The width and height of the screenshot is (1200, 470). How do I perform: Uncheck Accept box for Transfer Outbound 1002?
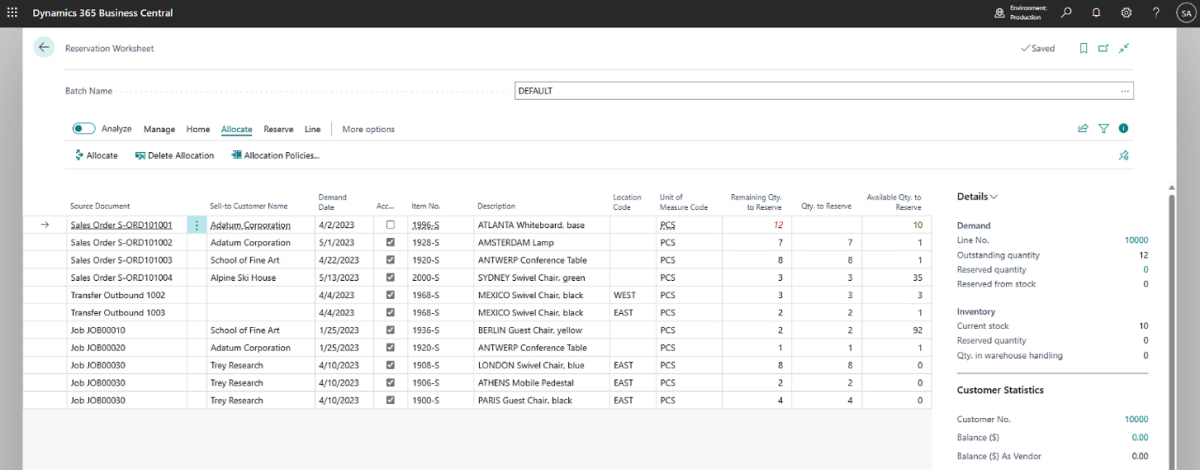pyautogui.click(x=390, y=295)
